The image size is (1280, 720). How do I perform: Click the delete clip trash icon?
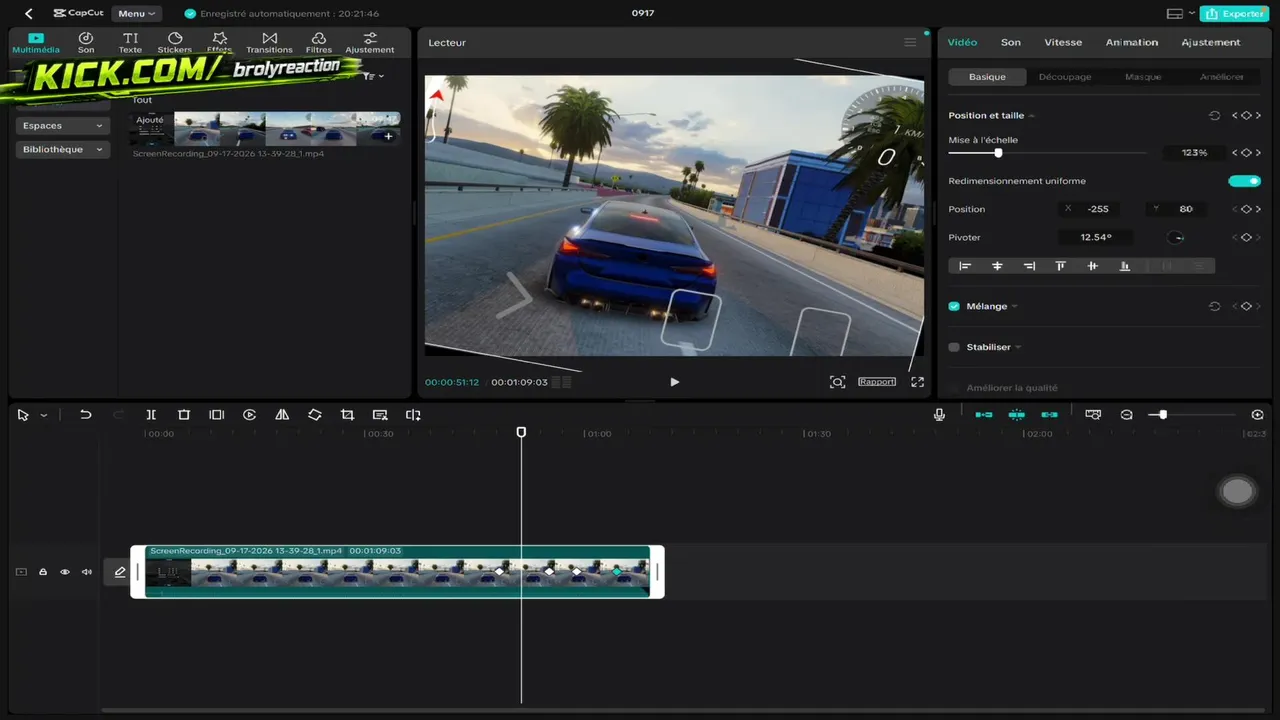184,415
